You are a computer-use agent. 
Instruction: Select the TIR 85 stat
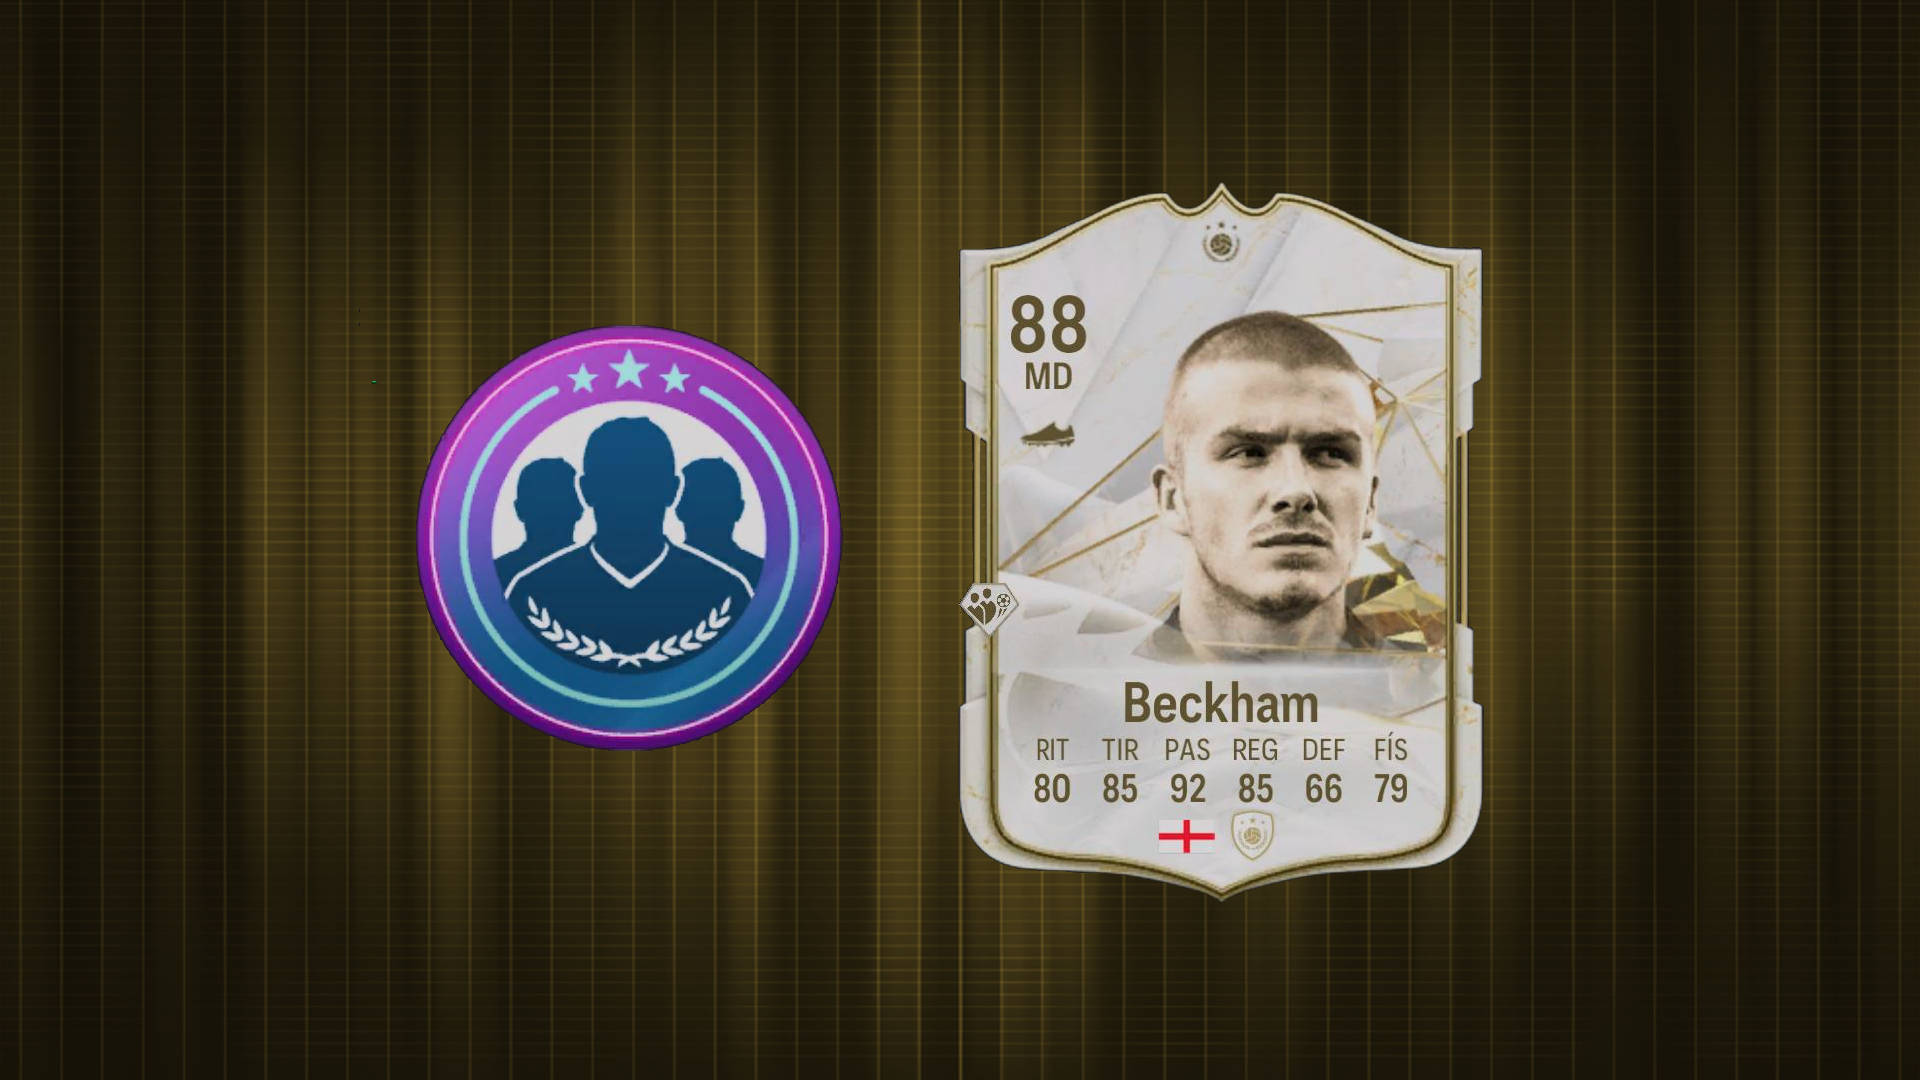coord(1119,771)
